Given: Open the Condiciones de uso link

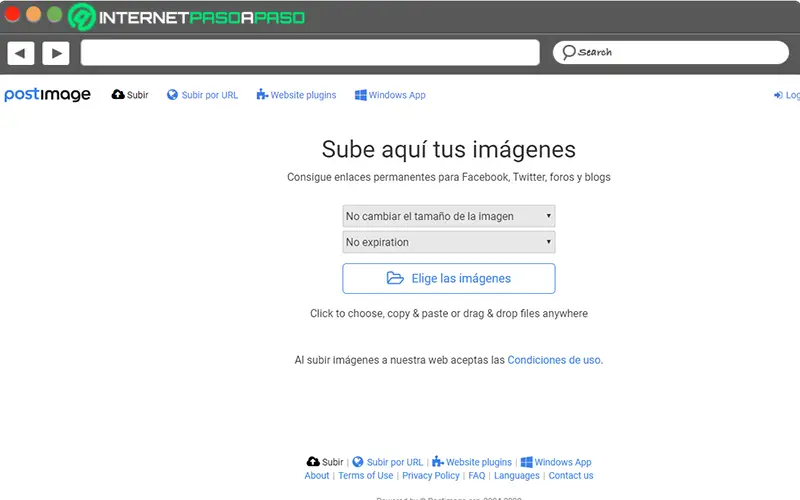Looking at the screenshot, I should pyautogui.click(x=554, y=360).
